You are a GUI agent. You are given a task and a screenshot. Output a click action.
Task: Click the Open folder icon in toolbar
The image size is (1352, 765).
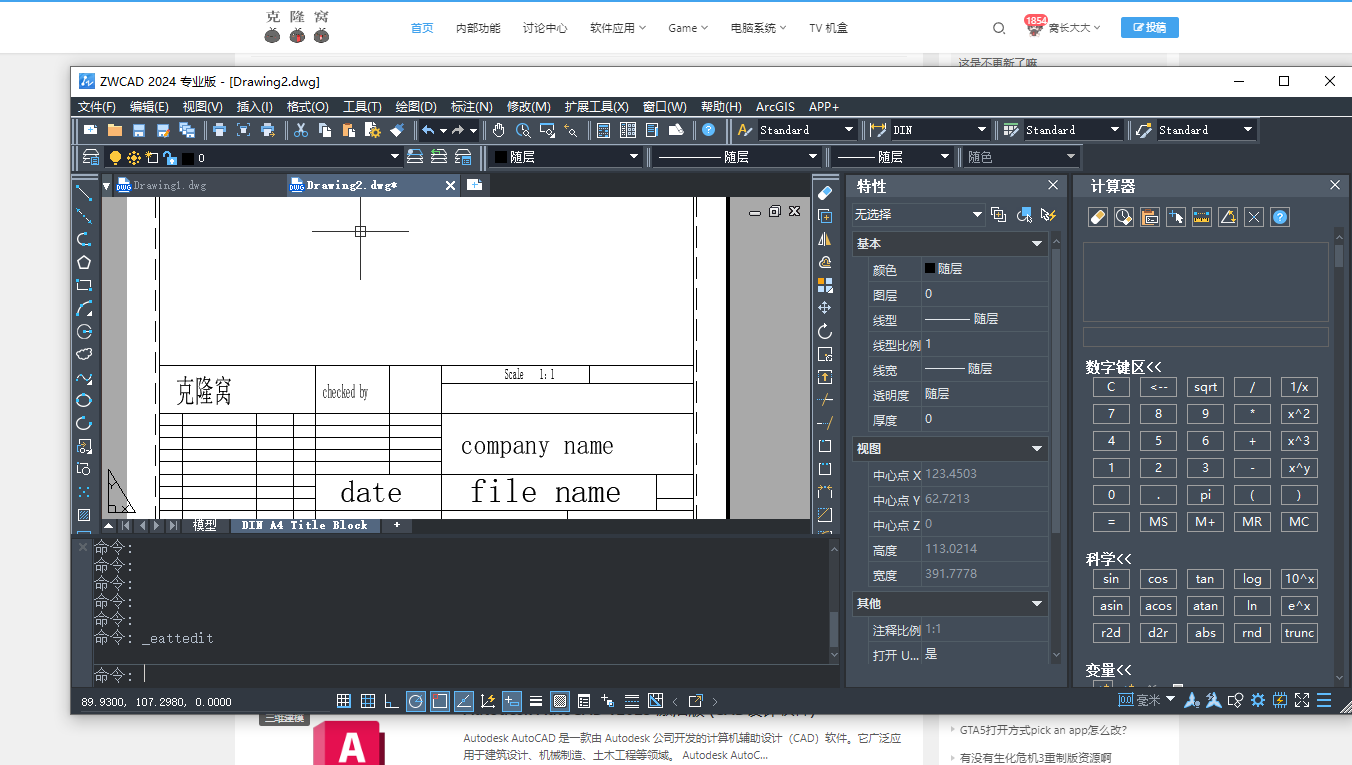[x=114, y=130]
